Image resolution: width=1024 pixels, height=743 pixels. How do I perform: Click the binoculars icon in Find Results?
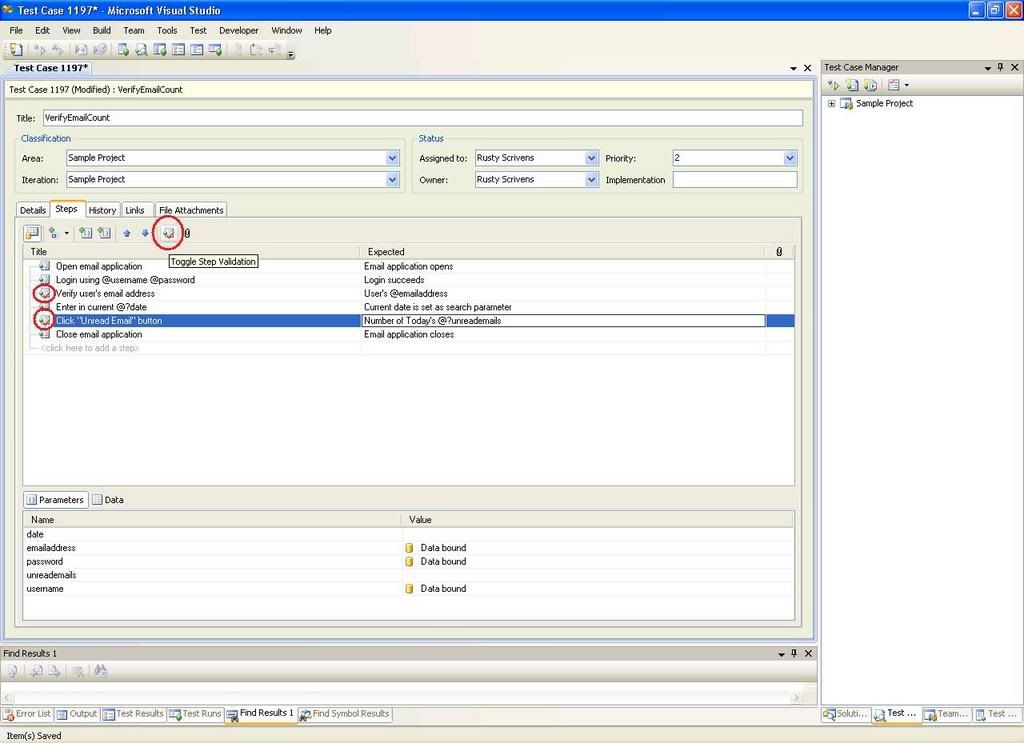[x=101, y=671]
